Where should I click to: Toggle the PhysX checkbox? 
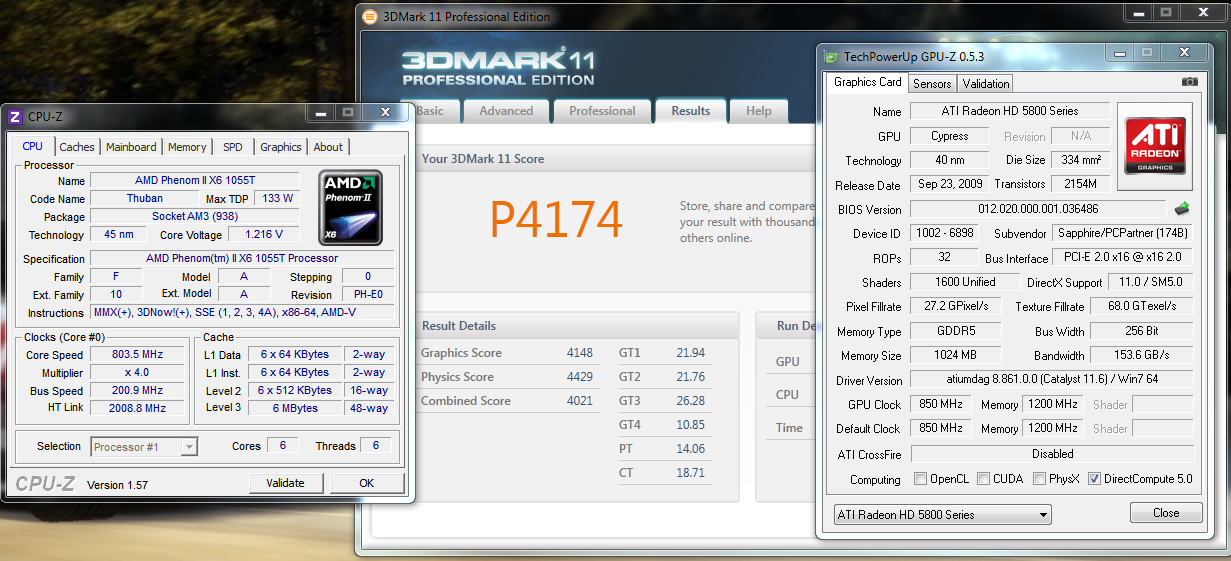(x=1039, y=479)
